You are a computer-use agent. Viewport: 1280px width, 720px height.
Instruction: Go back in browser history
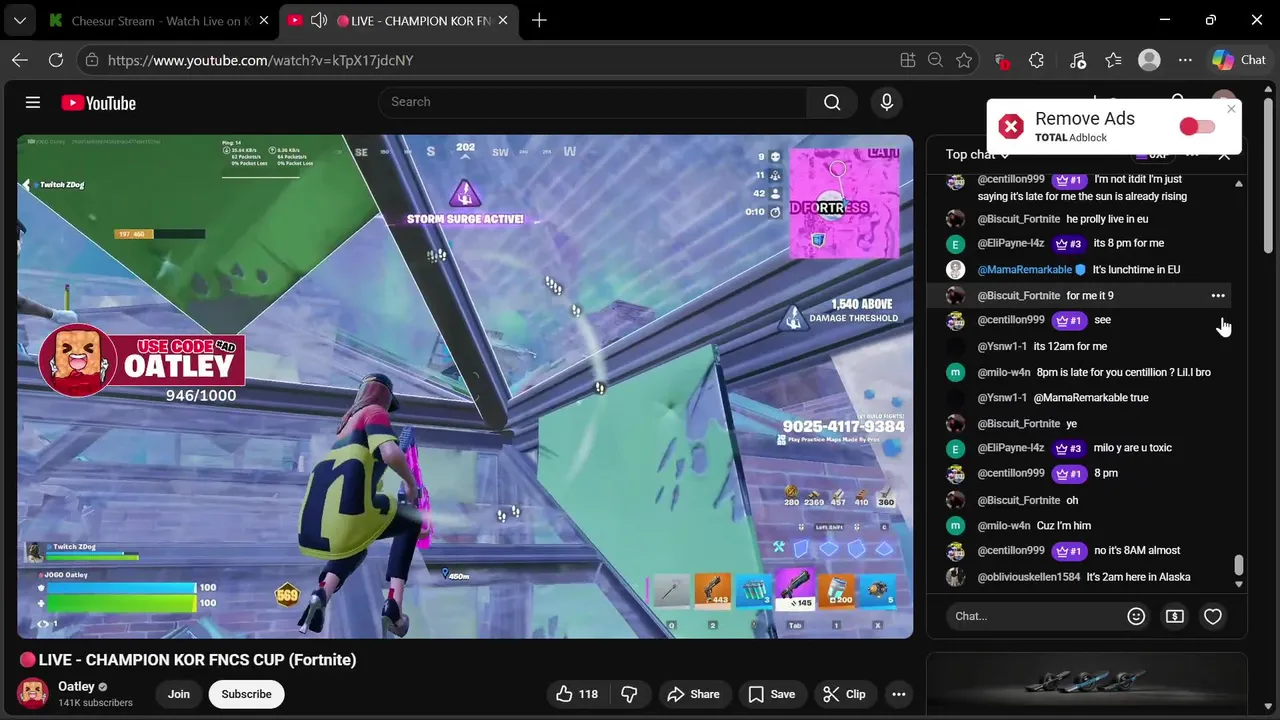point(20,60)
